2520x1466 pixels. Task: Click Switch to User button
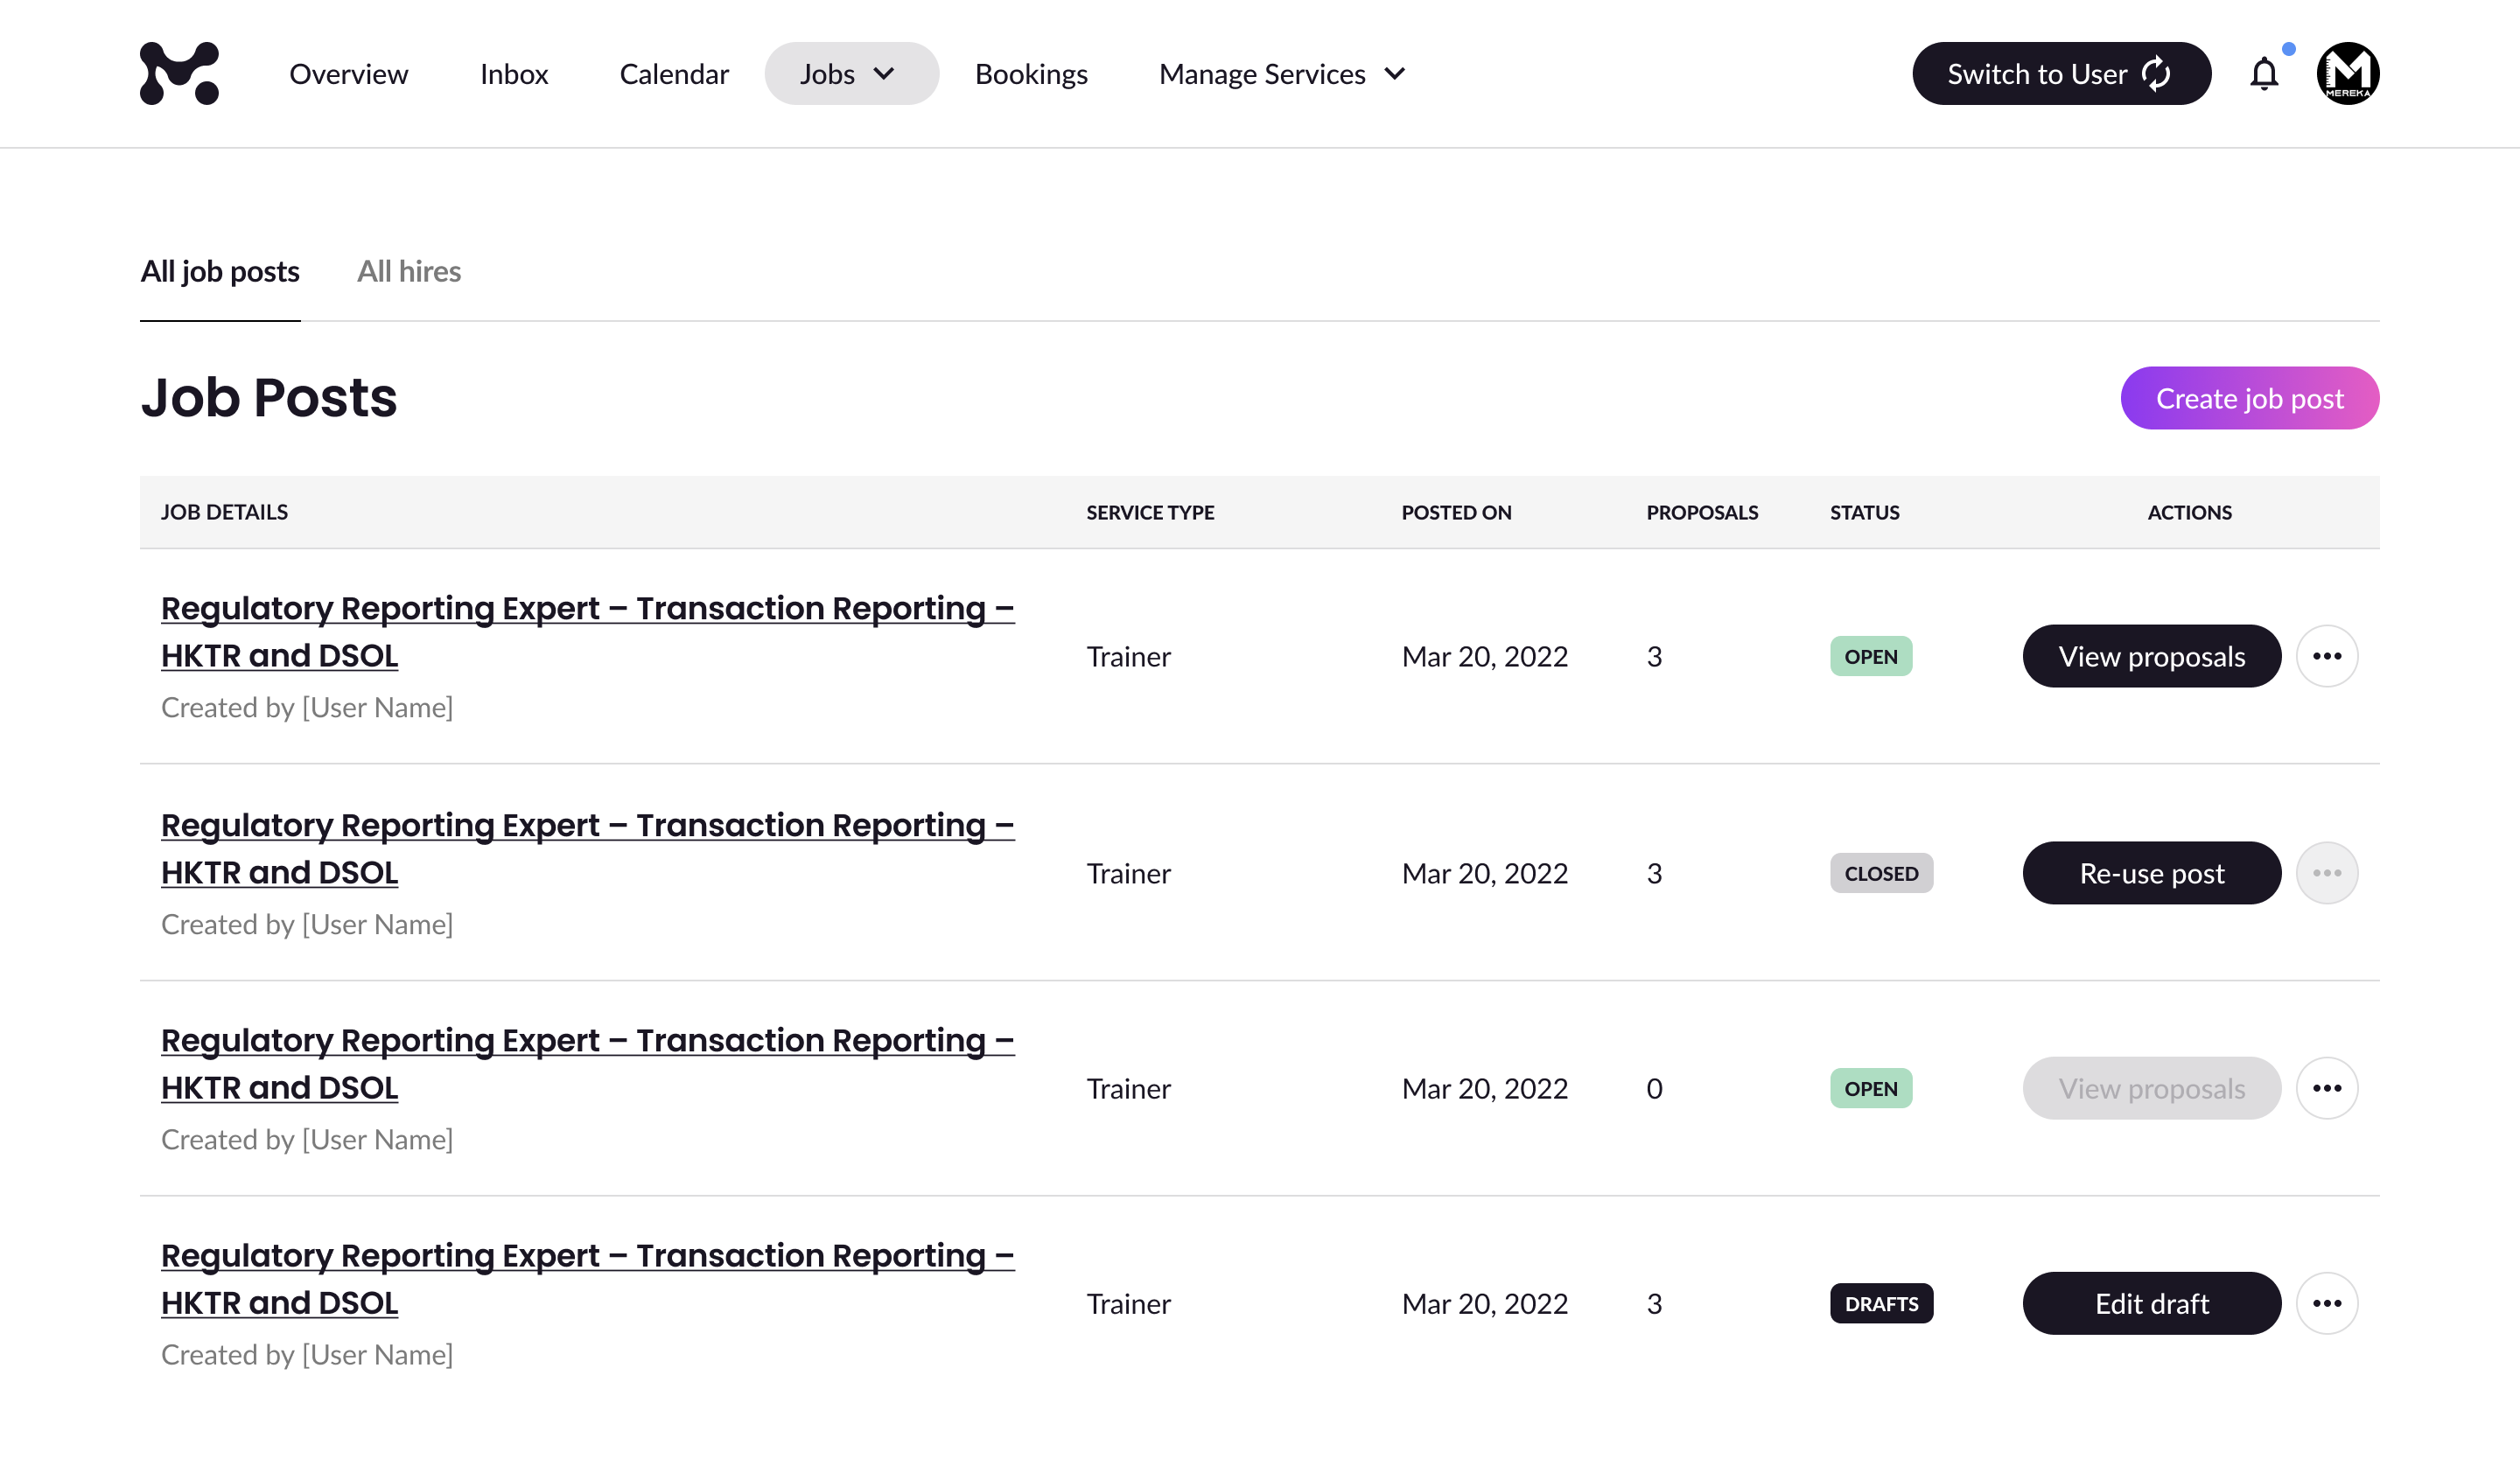(x=2060, y=74)
